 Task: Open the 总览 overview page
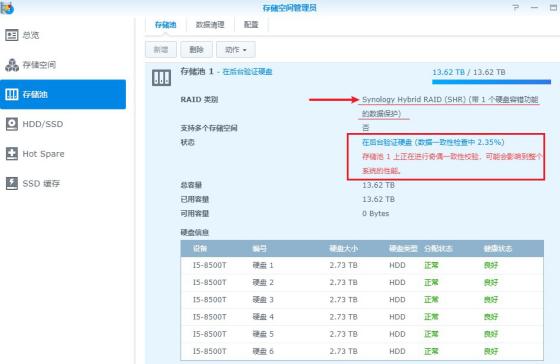[22, 35]
